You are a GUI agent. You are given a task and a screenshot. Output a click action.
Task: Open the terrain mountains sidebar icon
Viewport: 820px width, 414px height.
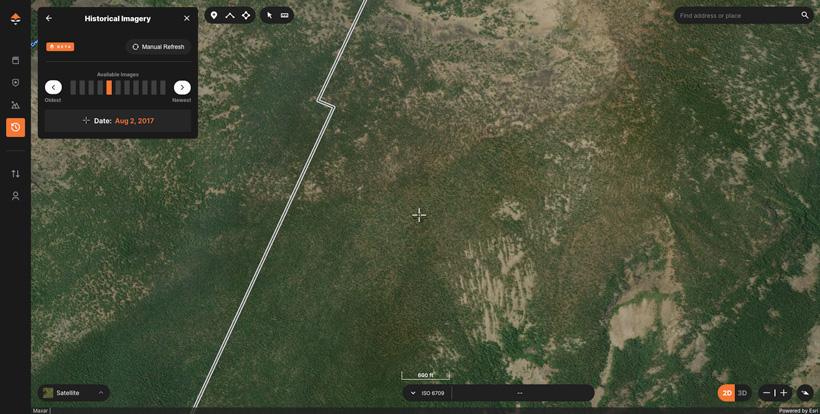point(16,105)
